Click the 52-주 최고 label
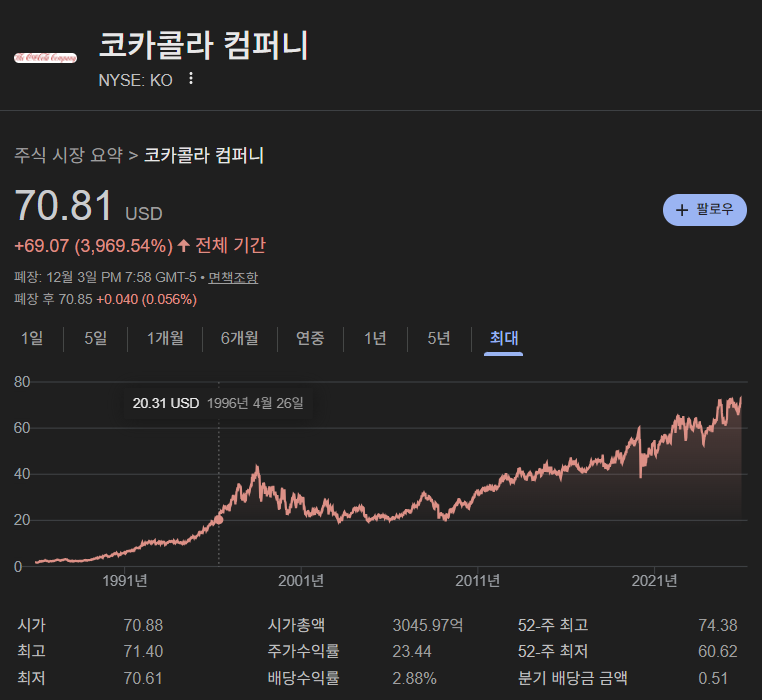Screen dimensions: 762x700 553,625
